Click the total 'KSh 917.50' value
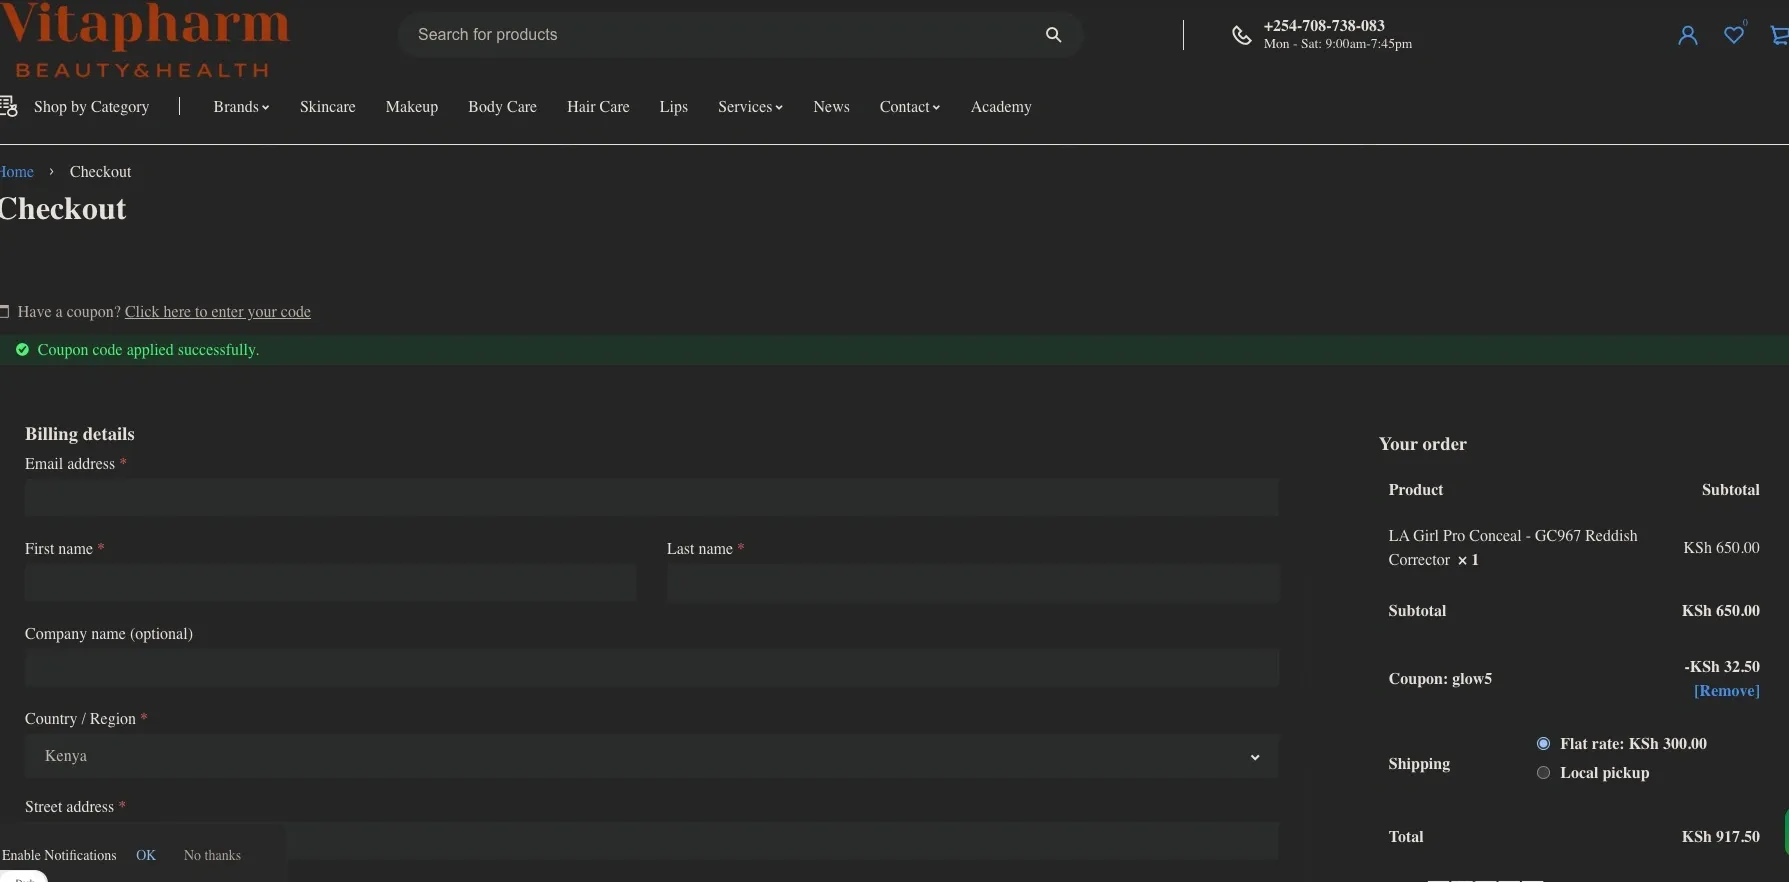The width and height of the screenshot is (1789, 882). (x=1721, y=837)
